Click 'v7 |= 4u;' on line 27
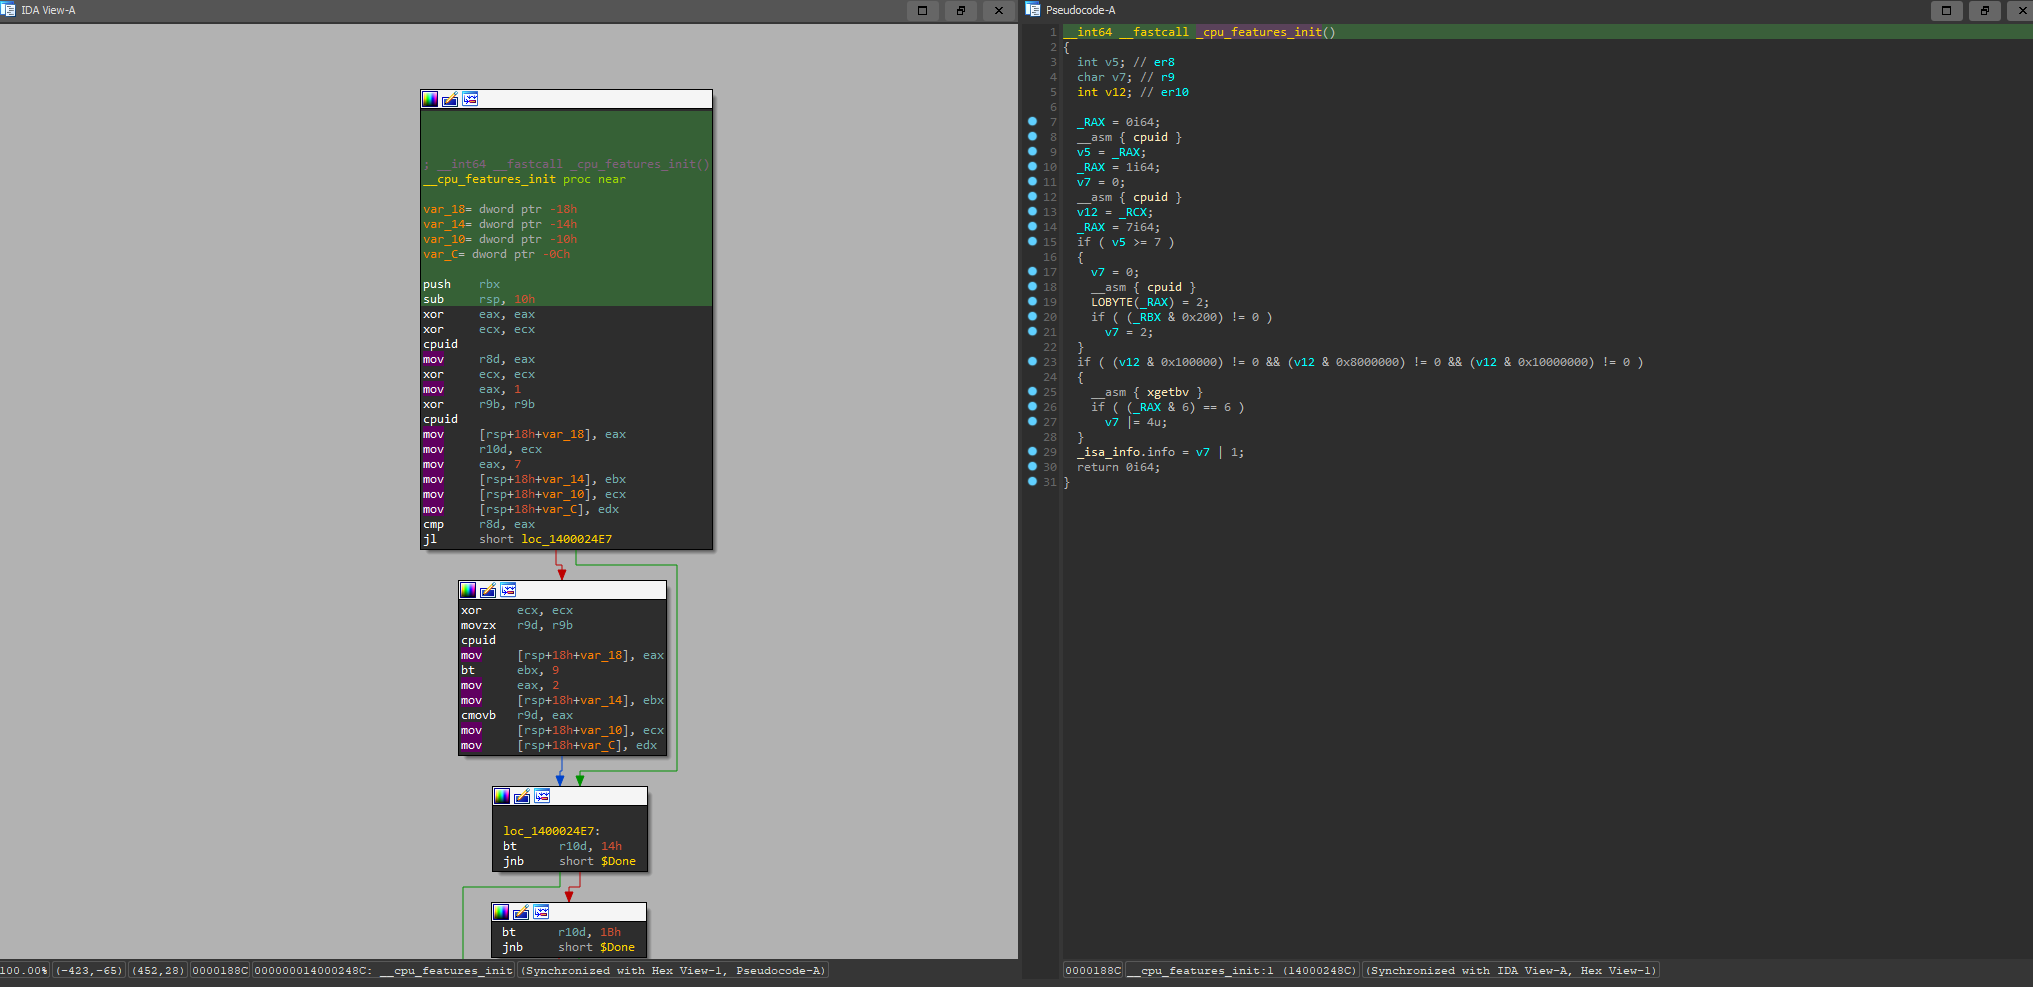Image resolution: width=2033 pixels, height=987 pixels. point(1135,422)
